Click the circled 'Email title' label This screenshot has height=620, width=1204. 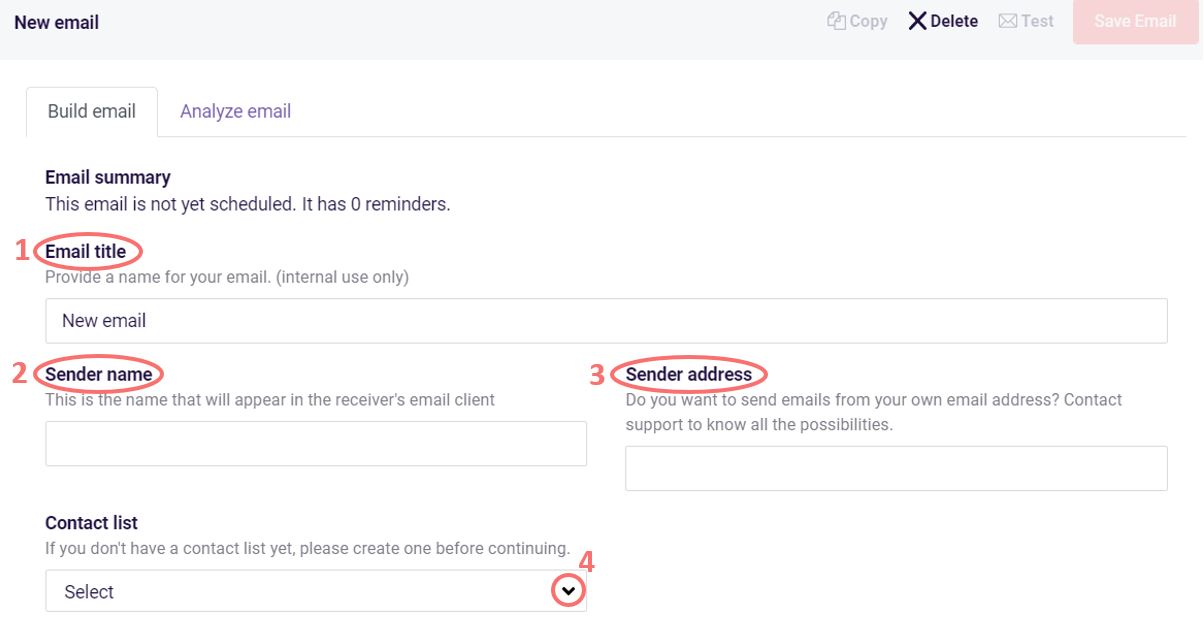pyautogui.click(x=85, y=252)
